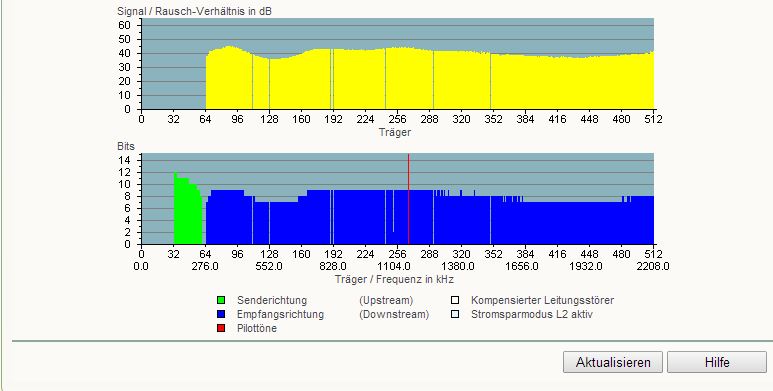The width and height of the screenshot is (773, 391).
Task: Click the green Senderichtung legend swatch
Action: click(x=221, y=300)
